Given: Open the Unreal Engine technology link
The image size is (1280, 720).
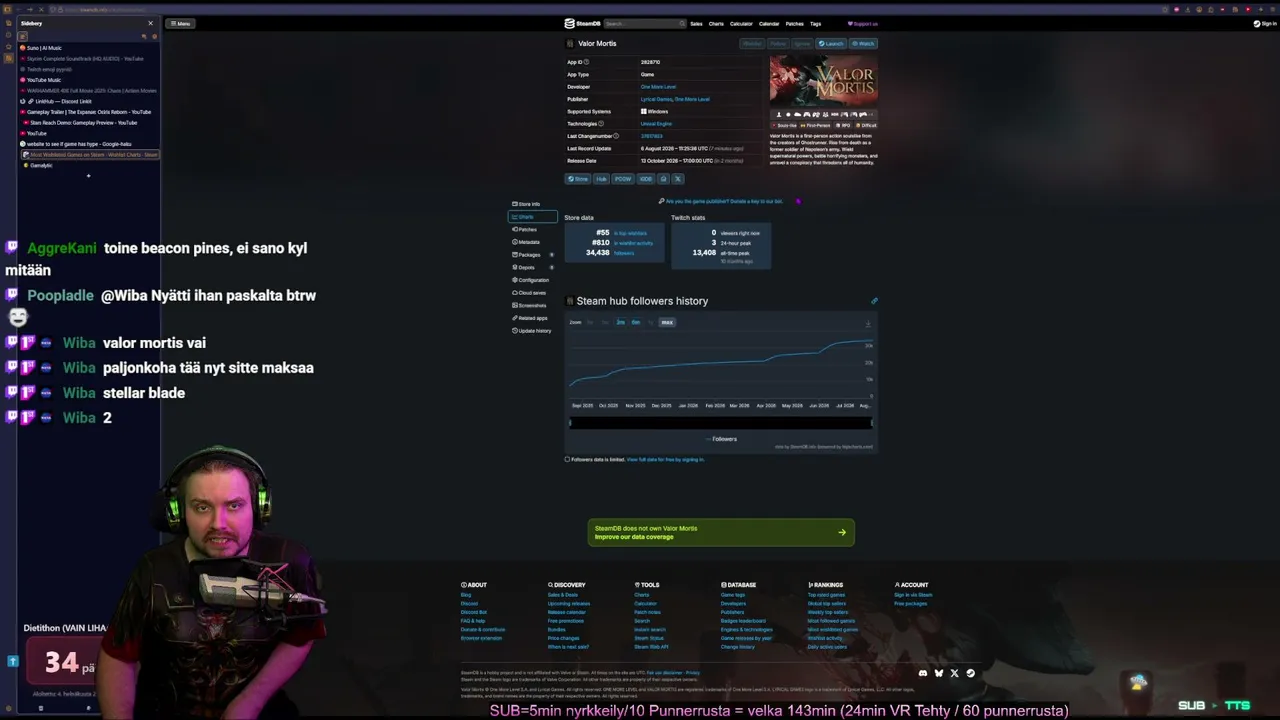Looking at the screenshot, I should click(656, 124).
